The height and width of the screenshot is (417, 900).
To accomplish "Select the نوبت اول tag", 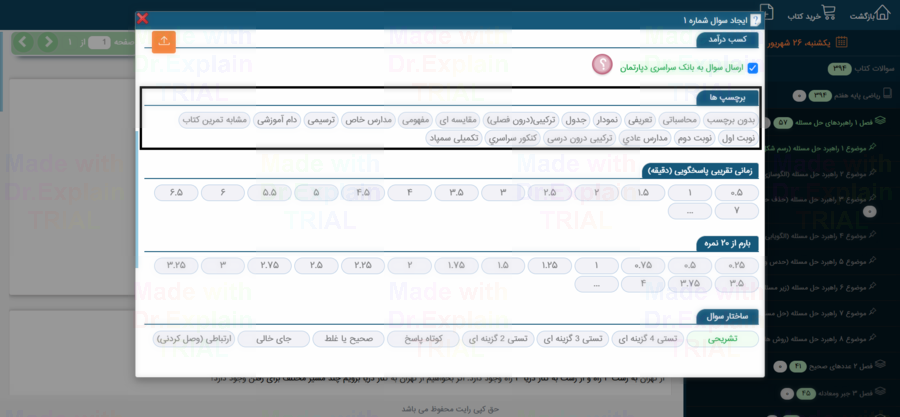I will pos(738,138).
